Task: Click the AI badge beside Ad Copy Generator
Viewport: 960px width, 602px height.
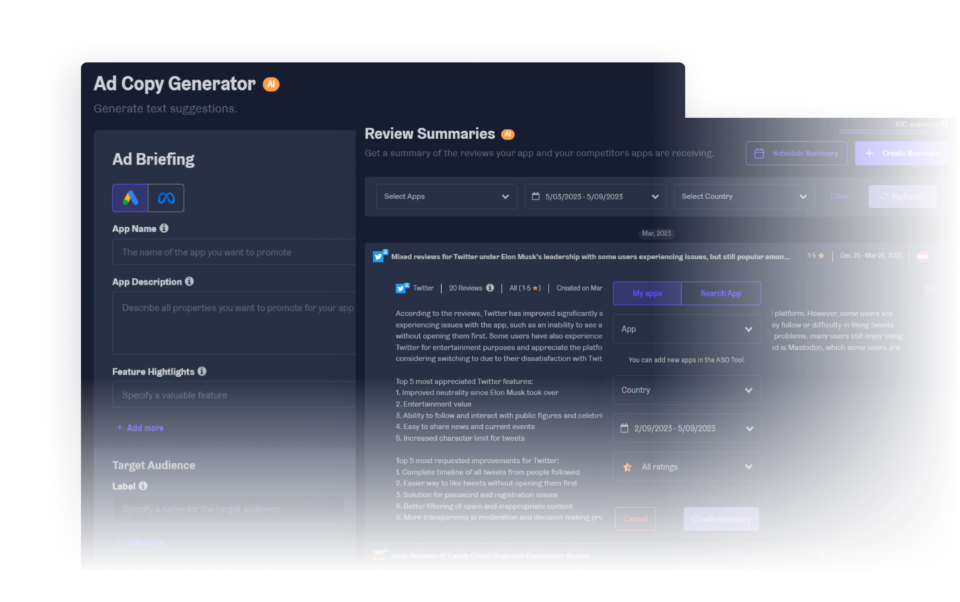Action: click(x=271, y=84)
